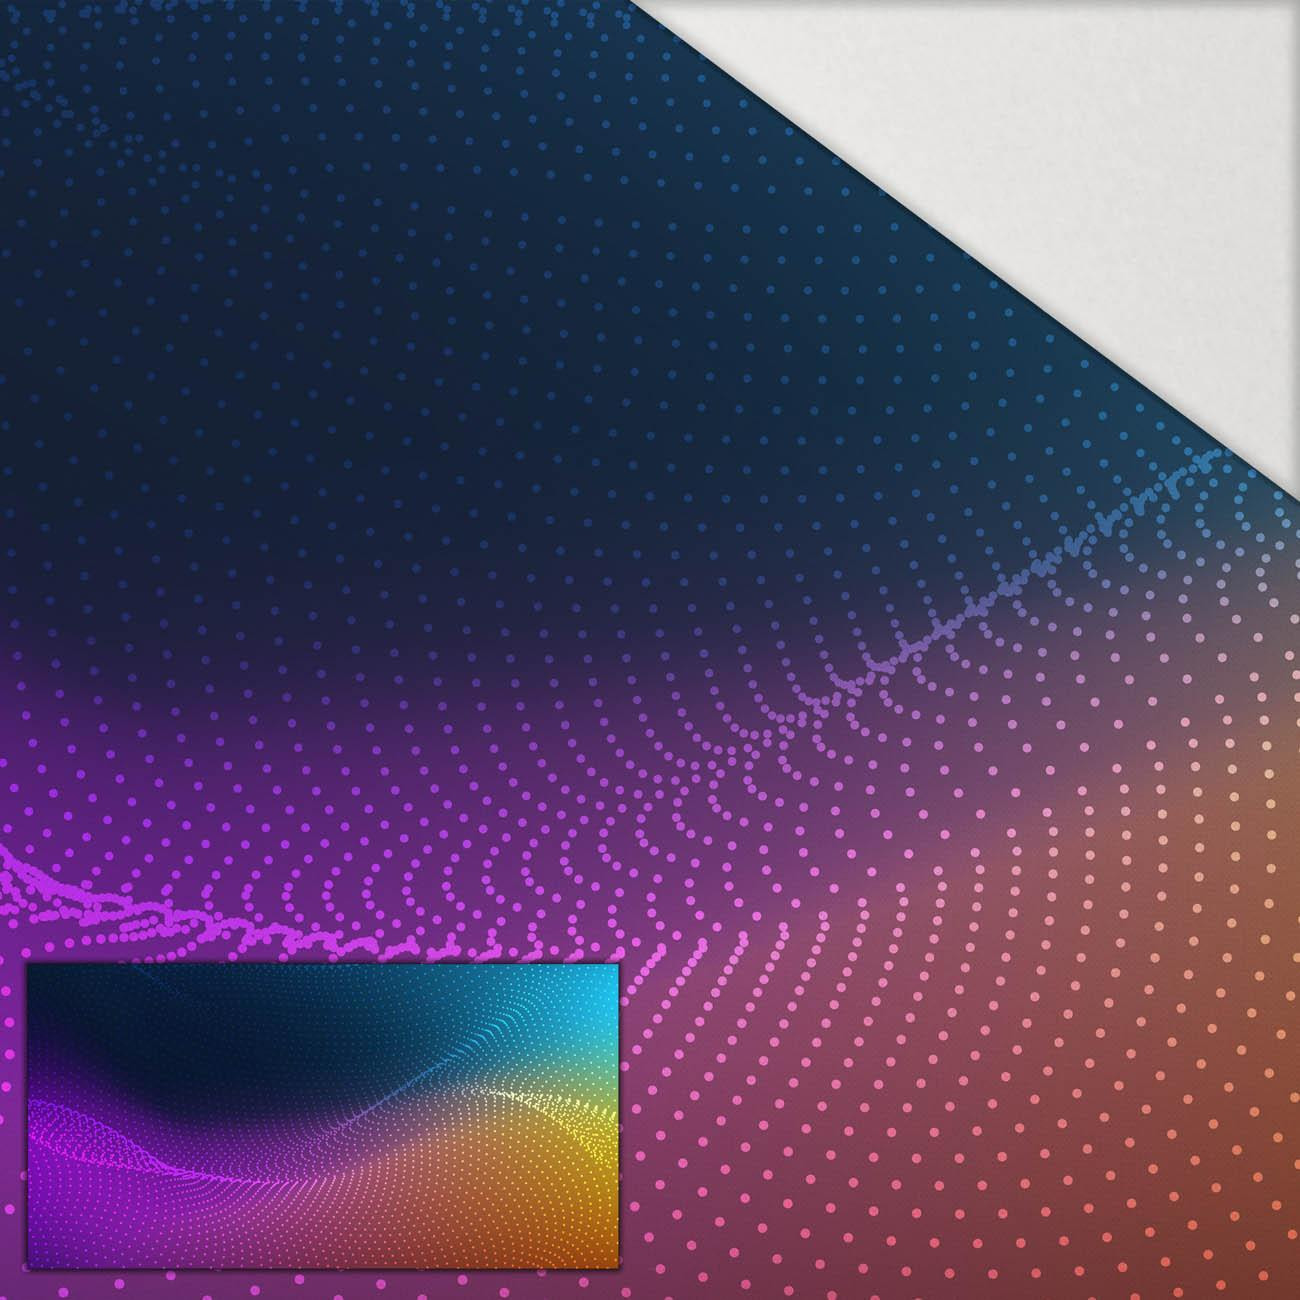Click the inset pattern preview thumbnail
This screenshot has width=1300, height=1300.
[x=322, y=1116]
